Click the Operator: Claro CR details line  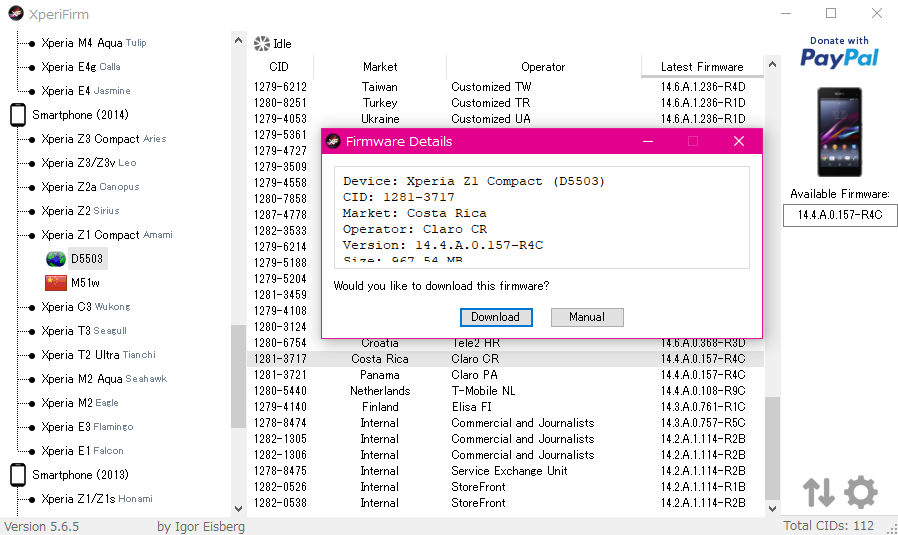(x=415, y=229)
